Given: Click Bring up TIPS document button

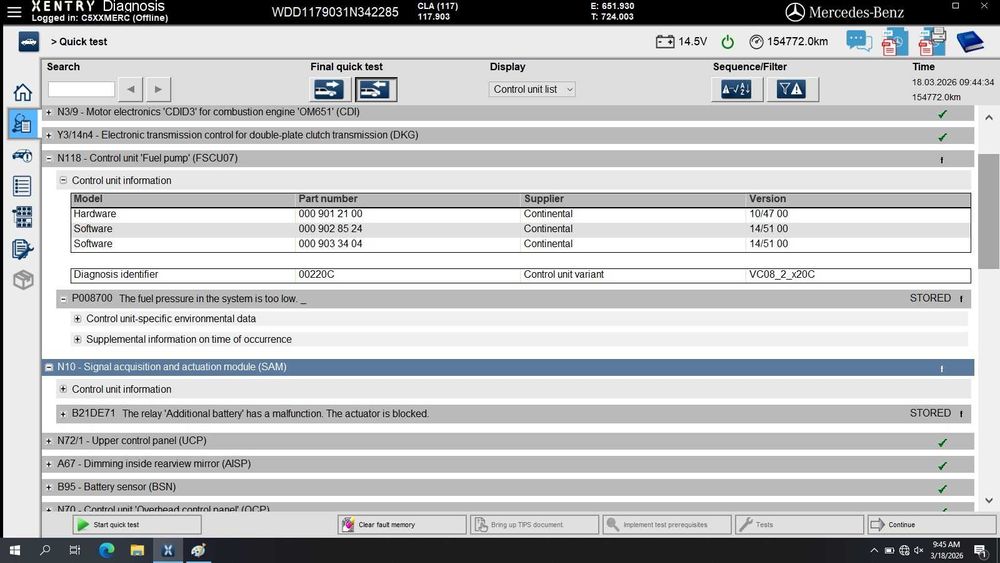Looking at the screenshot, I should [x=534, y=525].
